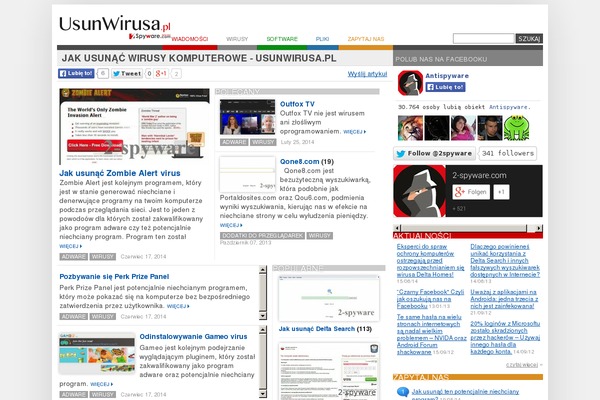Click the Tweet share button
Viewport: 600px width, 400px height.
(127, 73)
